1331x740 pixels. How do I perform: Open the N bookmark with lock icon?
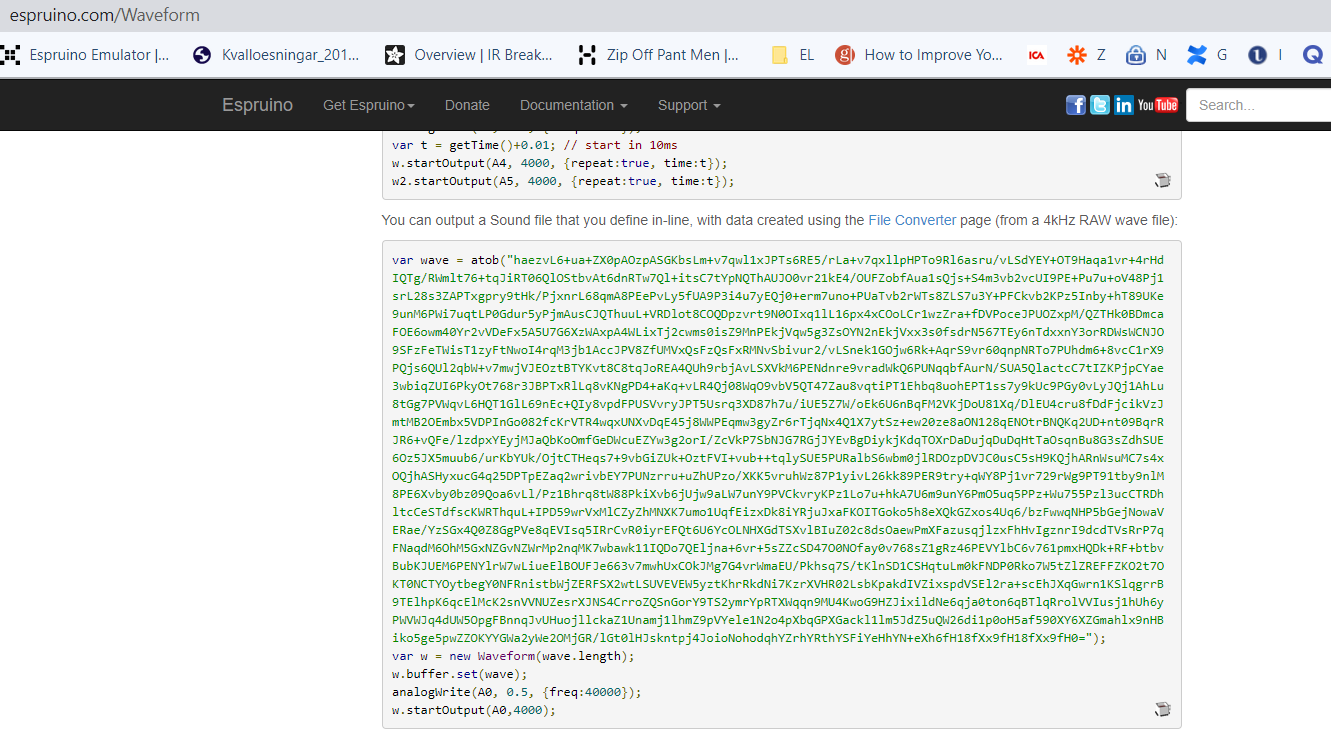click(1146, 55)
